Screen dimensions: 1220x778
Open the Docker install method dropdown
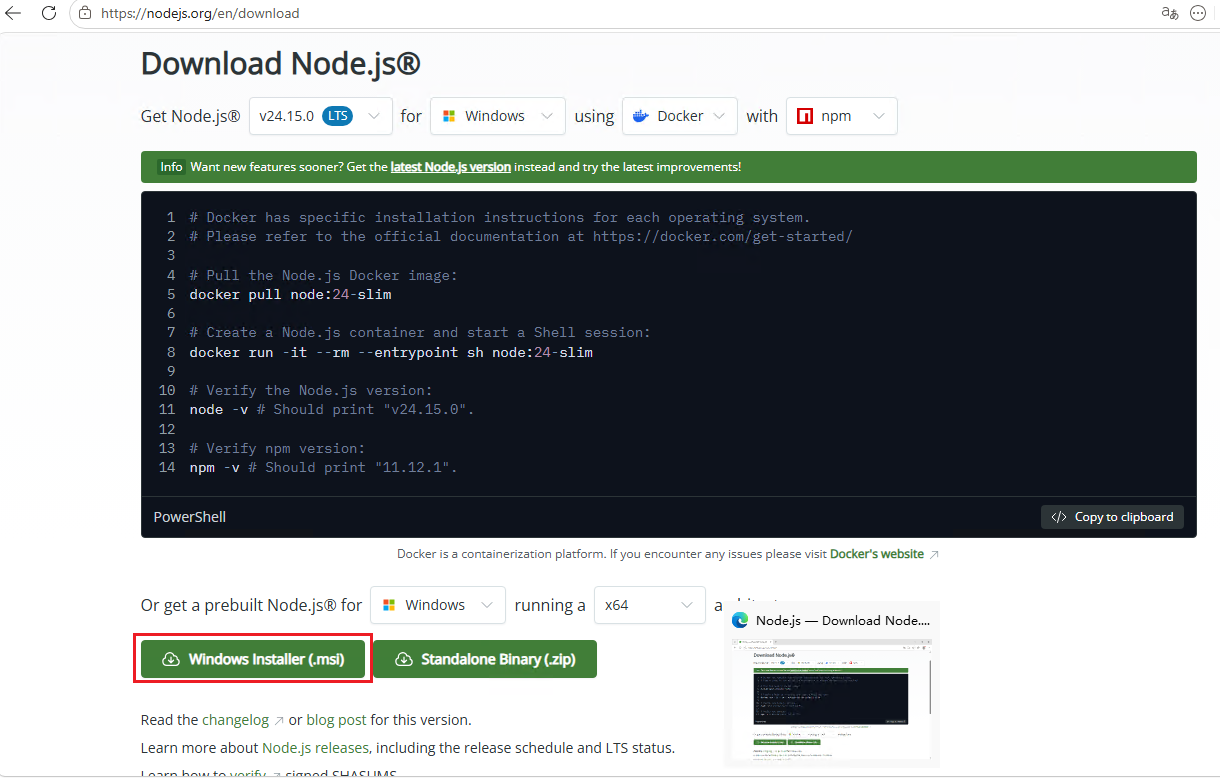click(x=680, y=116)
